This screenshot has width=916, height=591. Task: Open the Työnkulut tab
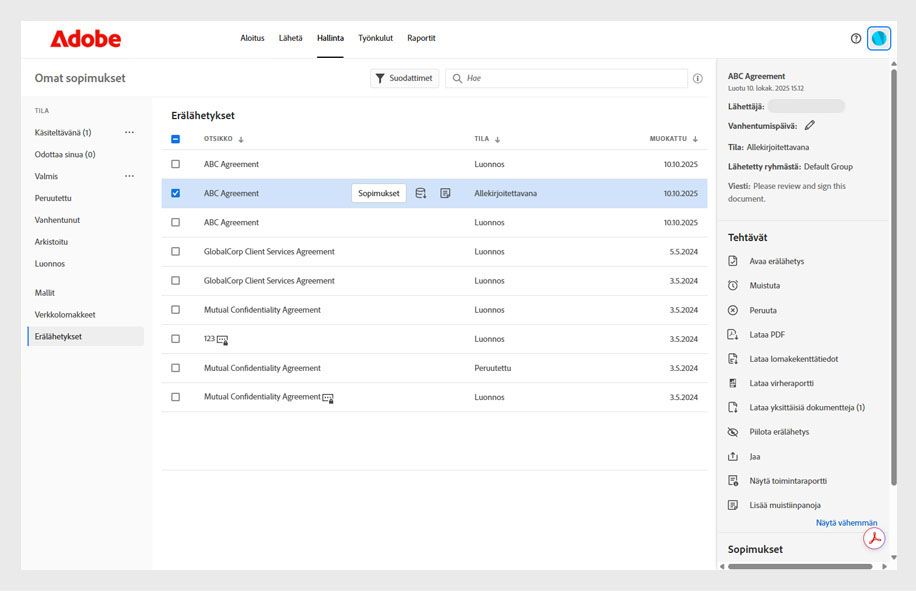(375, 38)
